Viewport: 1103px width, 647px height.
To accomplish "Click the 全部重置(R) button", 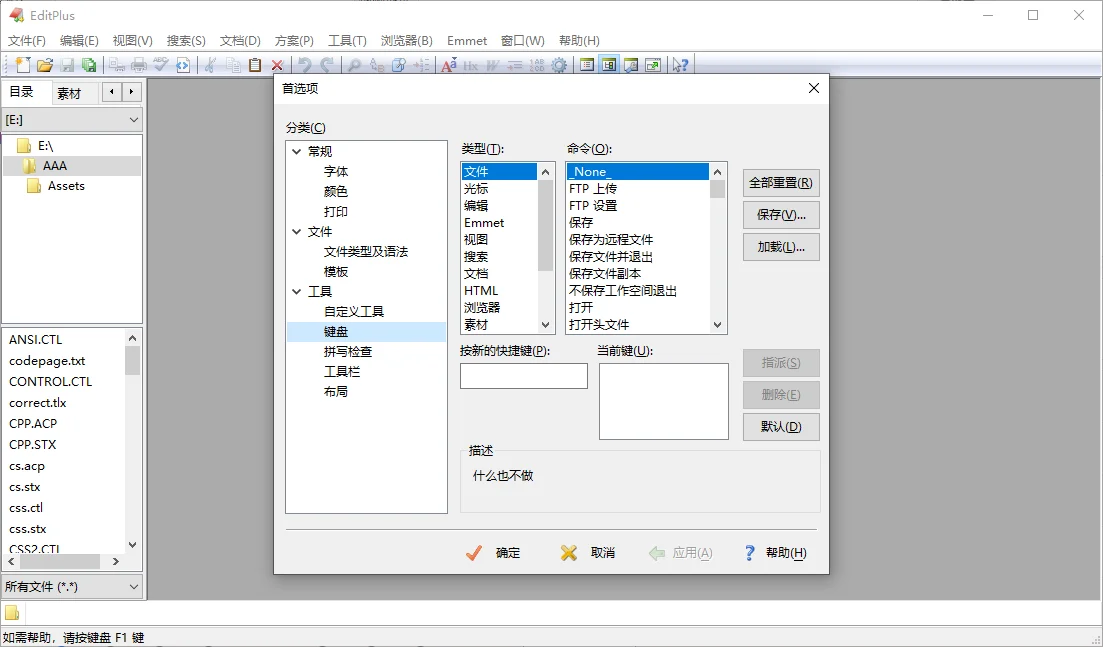I will [781, 183].
